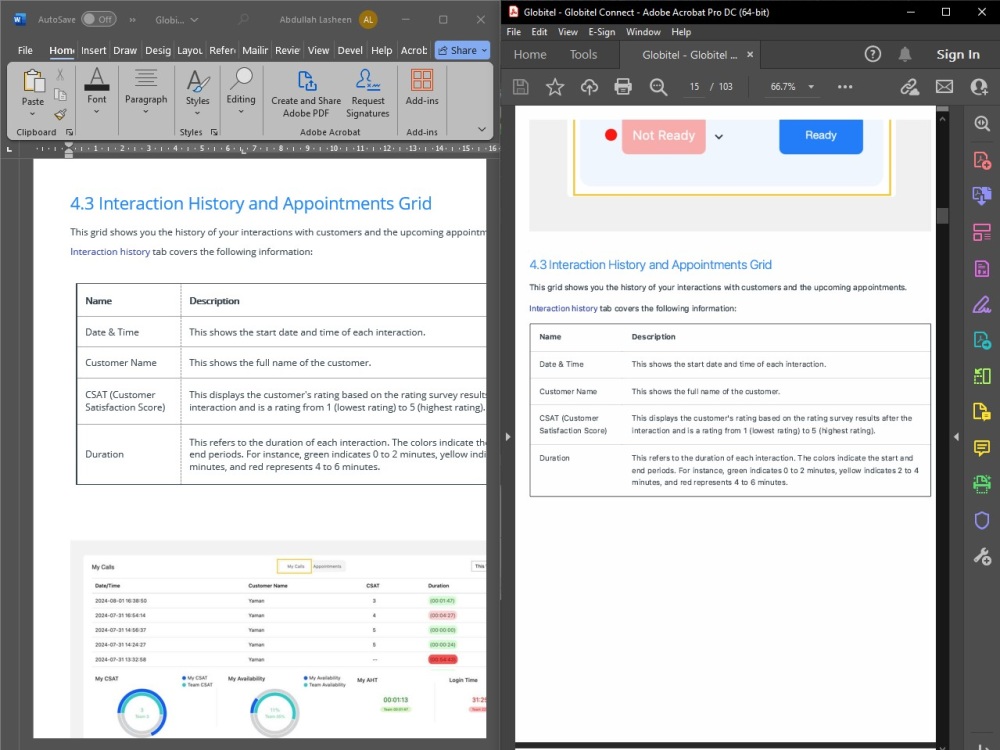This screenshot has height=750, width=1000.
Task: Open the Protect shield tool in sidebar
Action: 982,520
